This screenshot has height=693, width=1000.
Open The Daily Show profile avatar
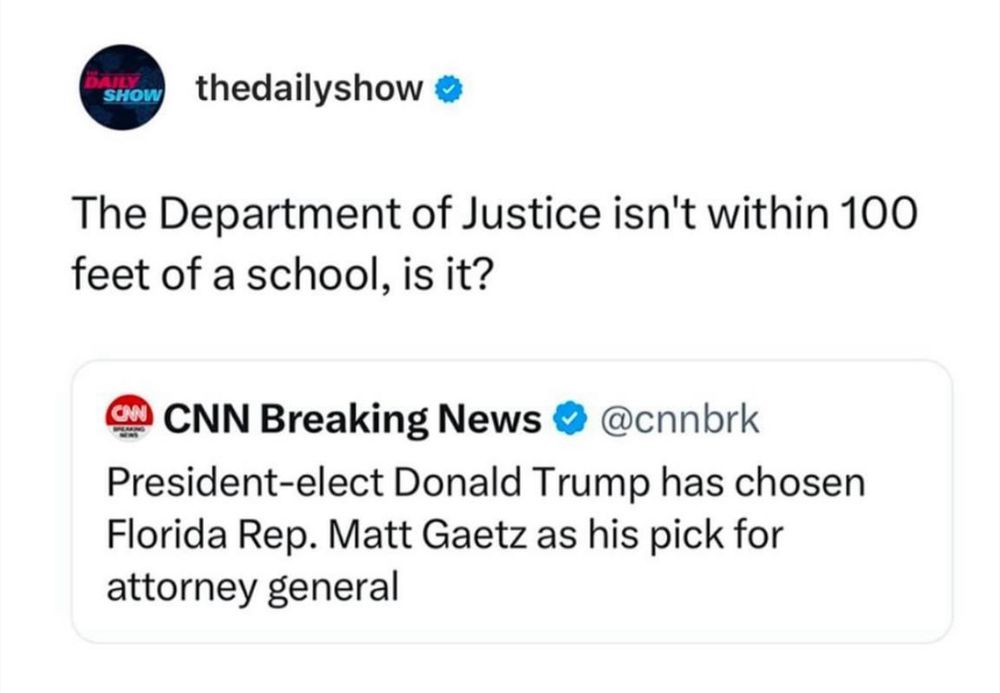(x=122, y=87)
